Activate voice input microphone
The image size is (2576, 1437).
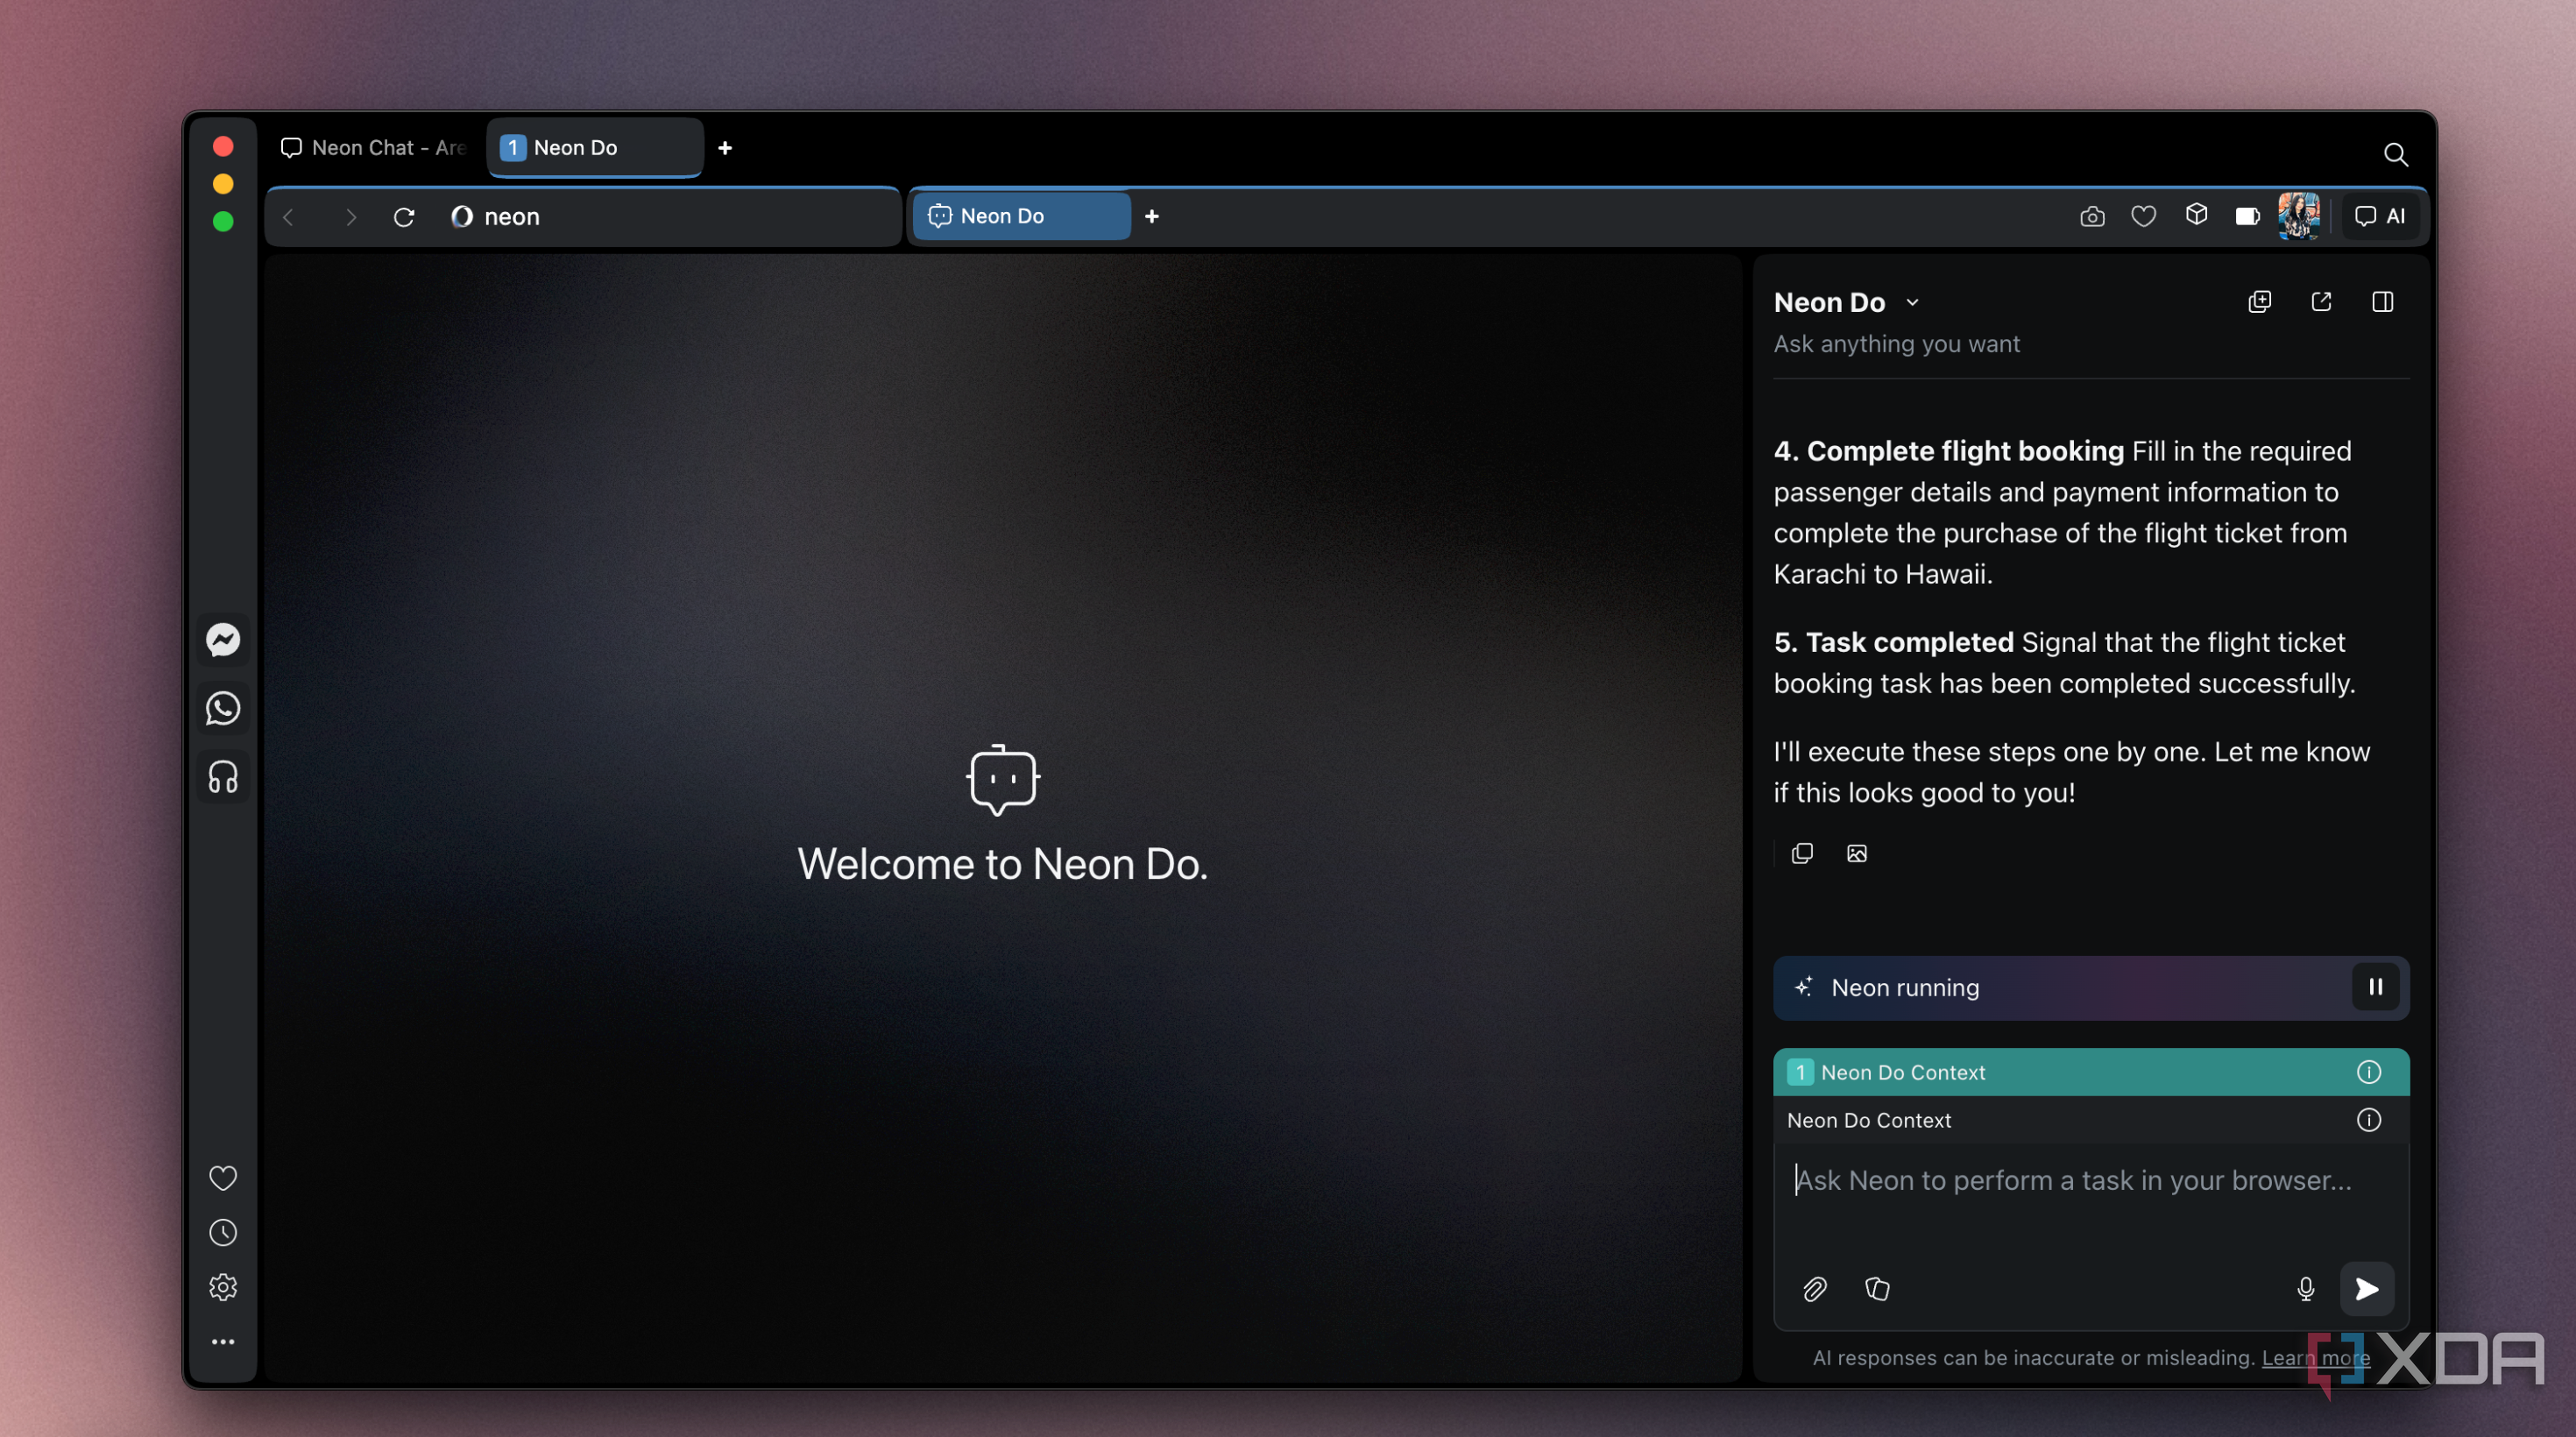pos(2305,1289)
